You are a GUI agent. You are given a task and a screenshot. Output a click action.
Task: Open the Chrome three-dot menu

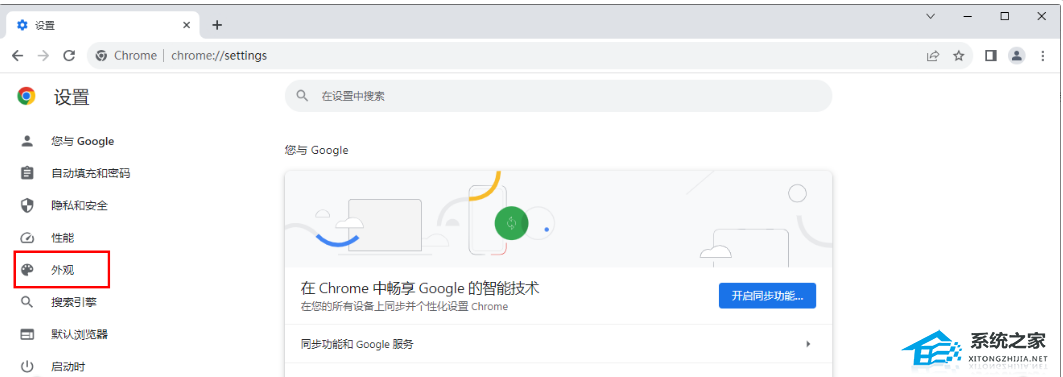tap(1043, 56)
